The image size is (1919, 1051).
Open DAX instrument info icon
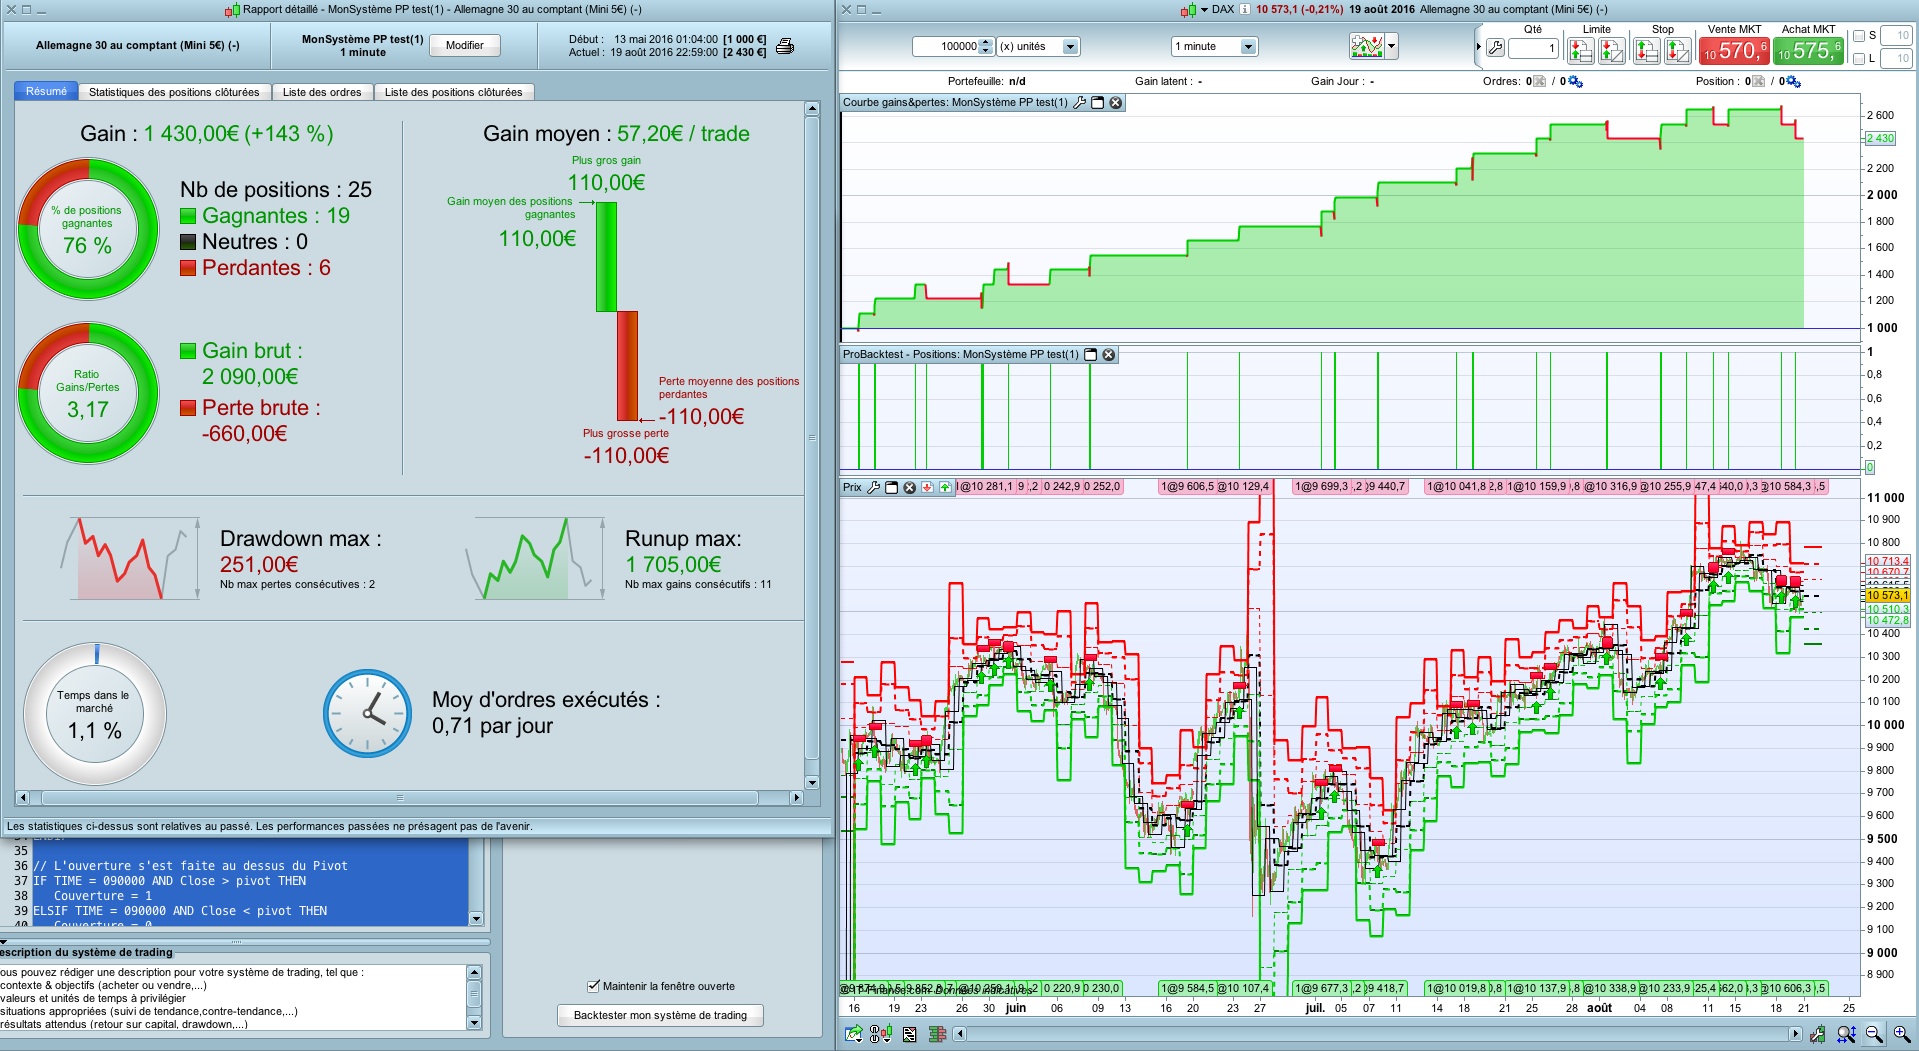click(1245, 9)
